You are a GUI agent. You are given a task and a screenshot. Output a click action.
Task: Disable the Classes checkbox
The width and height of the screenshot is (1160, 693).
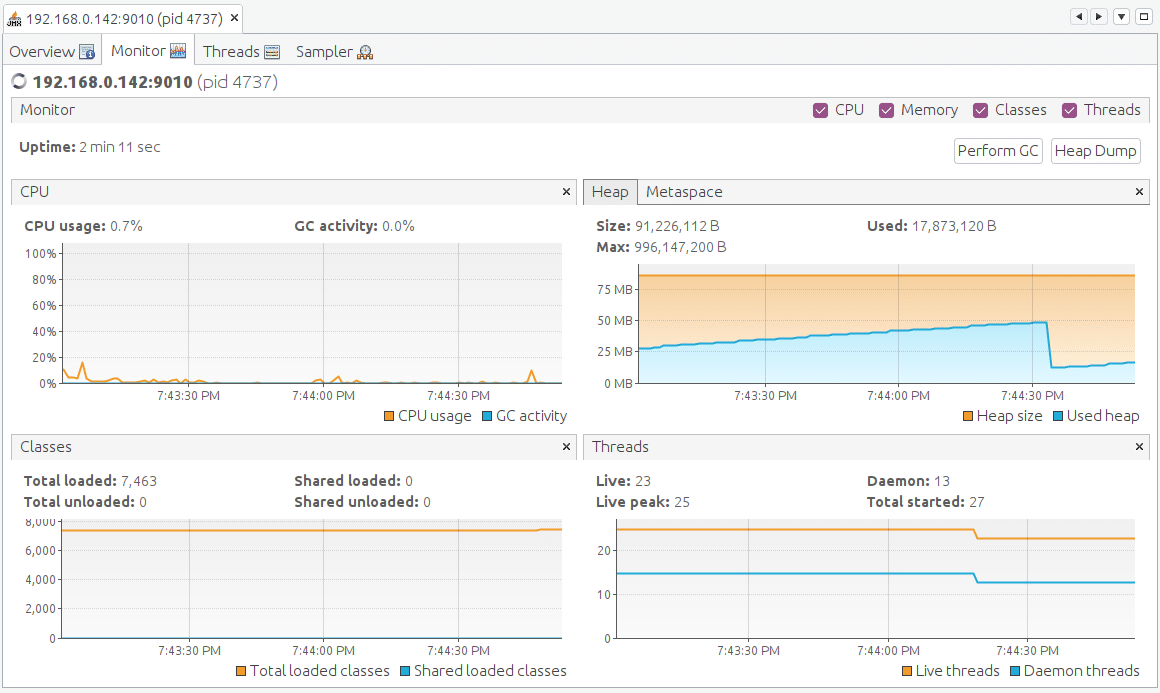pyautogui.click(x=980, y=110)
